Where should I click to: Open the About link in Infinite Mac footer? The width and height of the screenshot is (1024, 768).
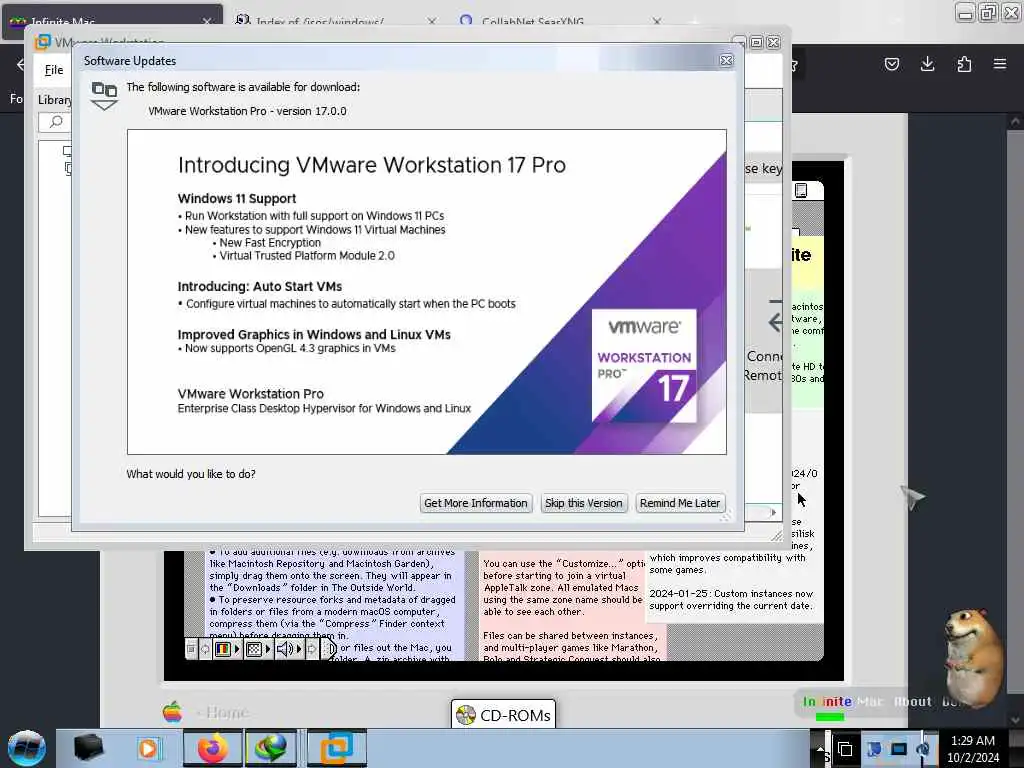point(912,702)
